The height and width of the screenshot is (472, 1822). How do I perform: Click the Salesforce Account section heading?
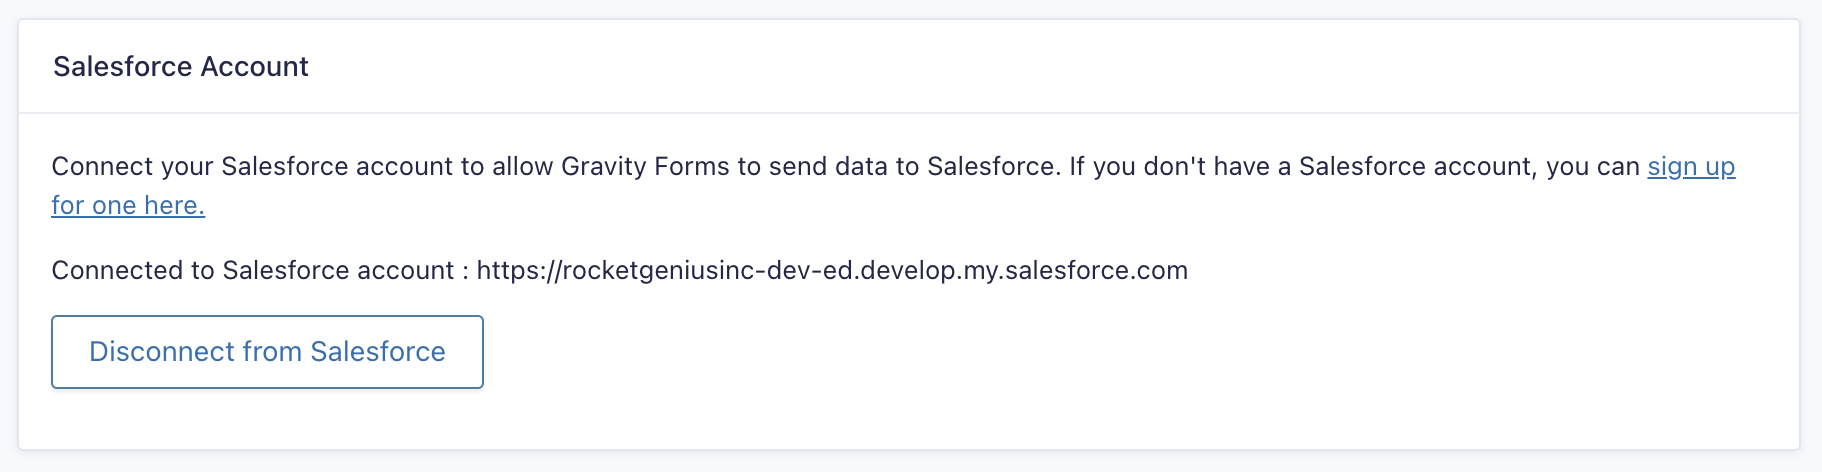coord(181,67)
